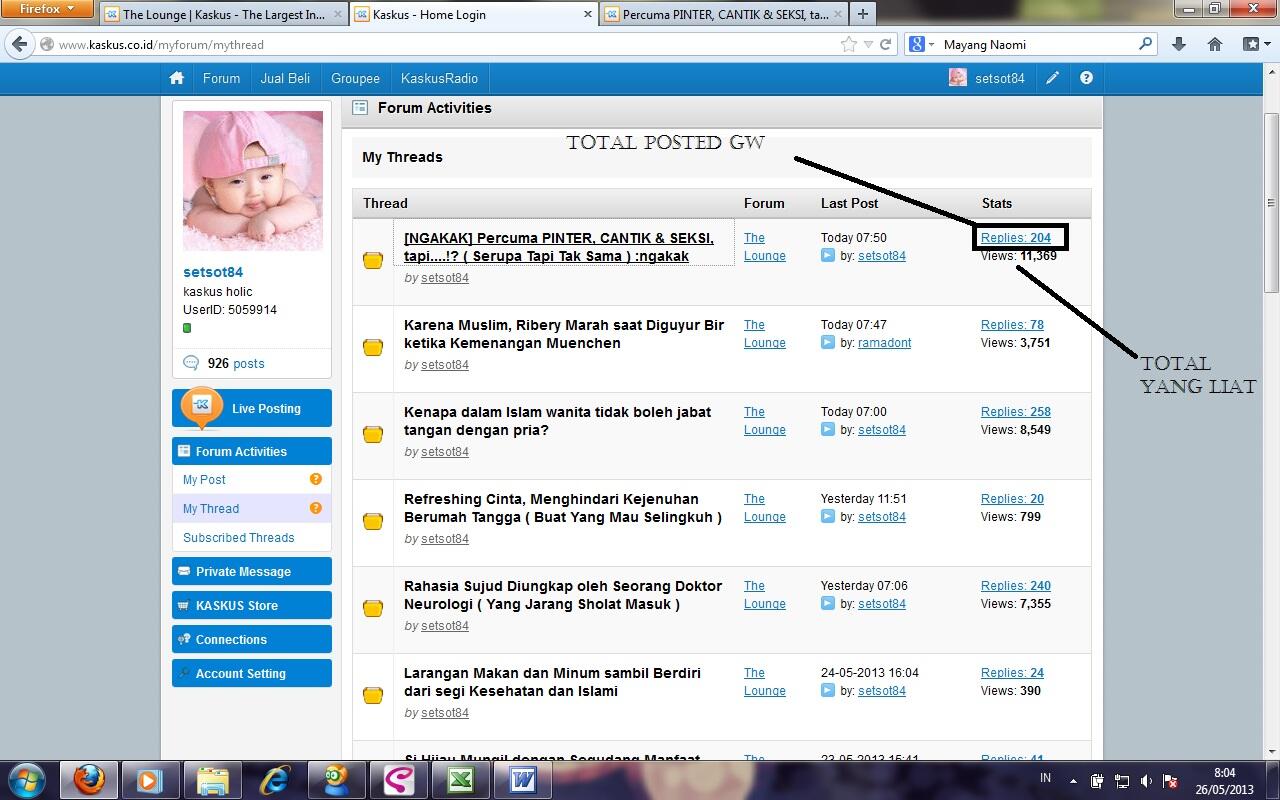This screenshot has width=1280, height=800.
Task: Open KASKUS Store in the sidebar
Action: 252,605
